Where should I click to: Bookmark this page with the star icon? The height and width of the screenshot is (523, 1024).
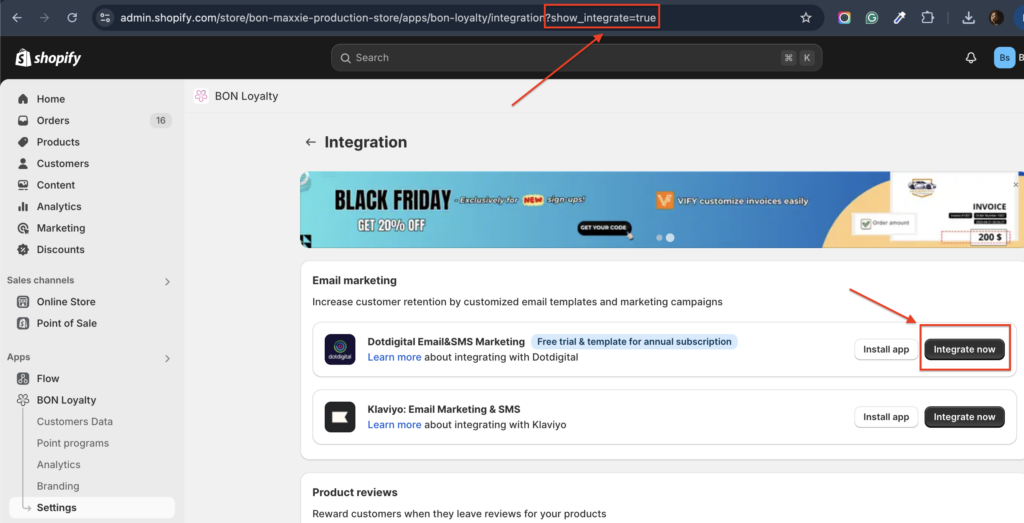(806, 18)
